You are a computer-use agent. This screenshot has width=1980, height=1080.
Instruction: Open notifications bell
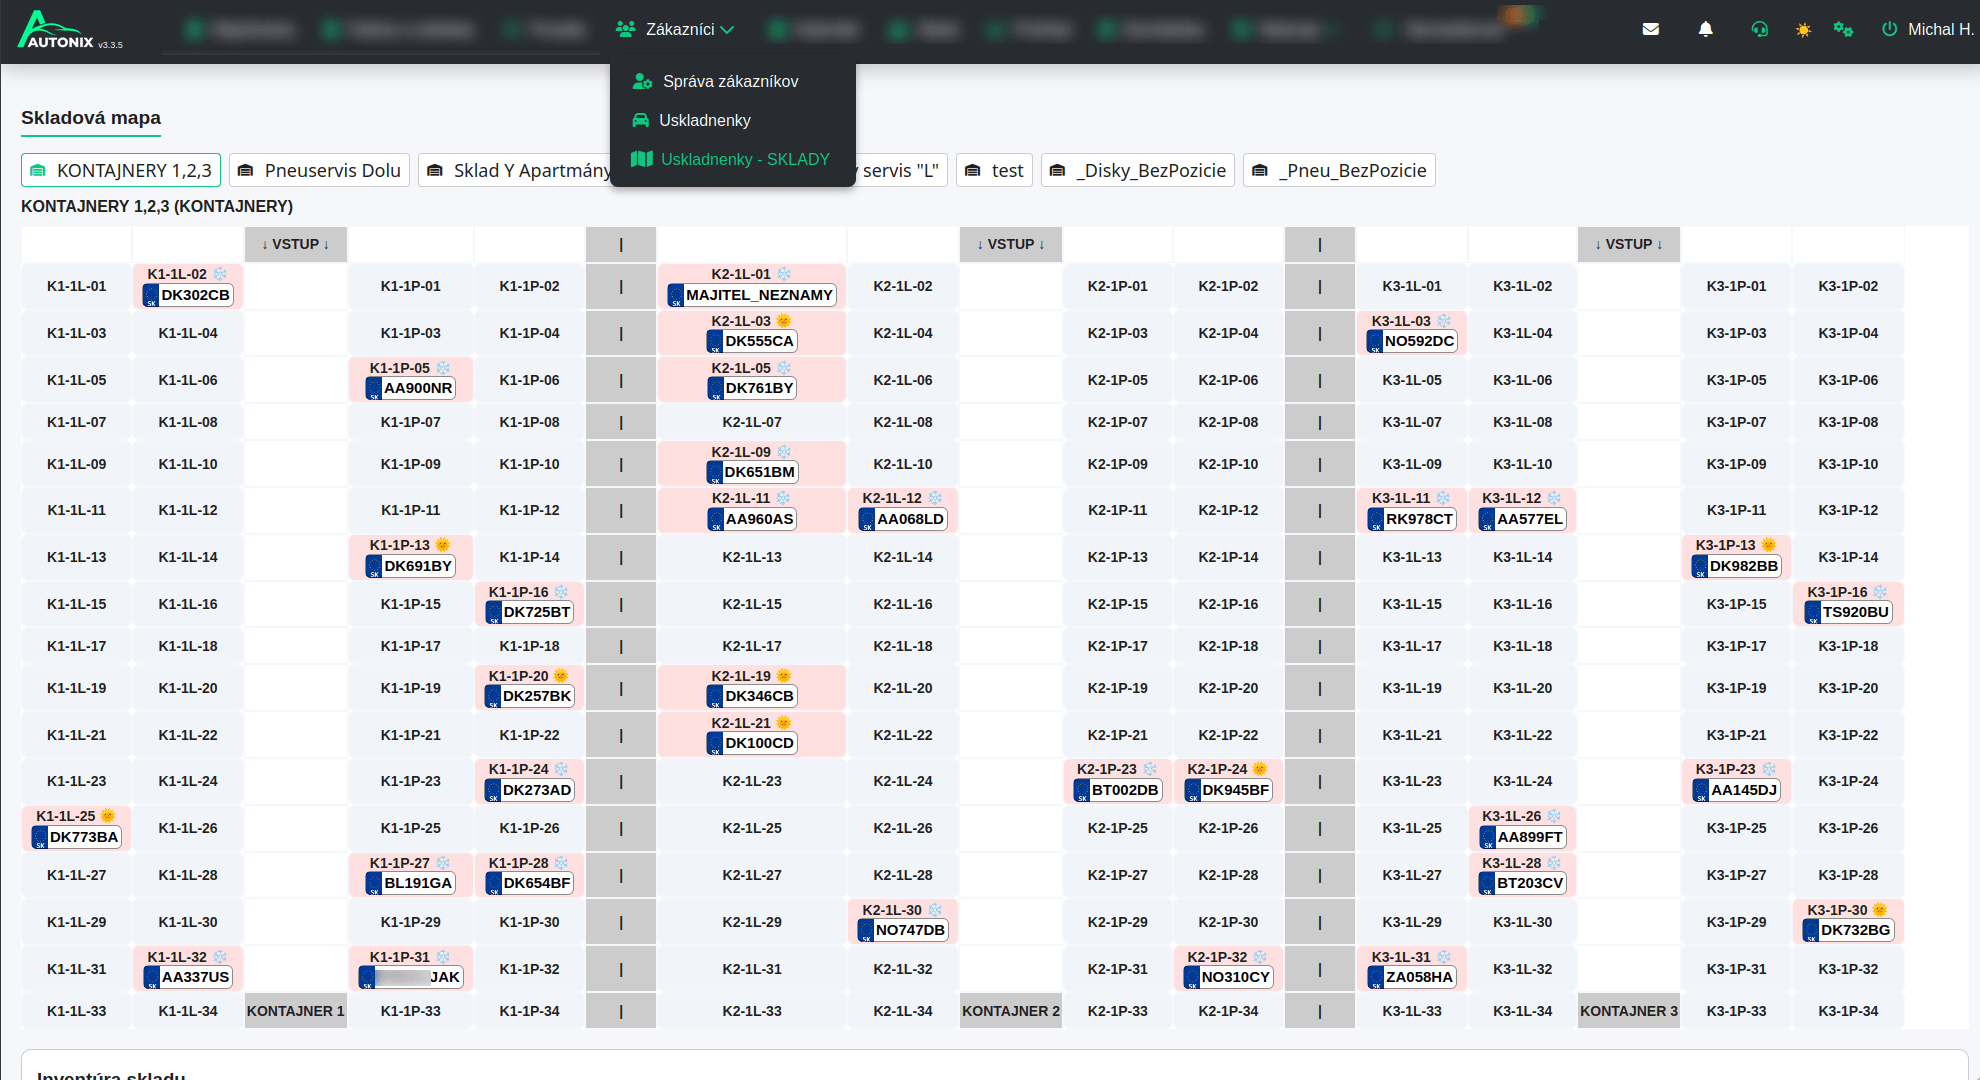(1706, 29)
